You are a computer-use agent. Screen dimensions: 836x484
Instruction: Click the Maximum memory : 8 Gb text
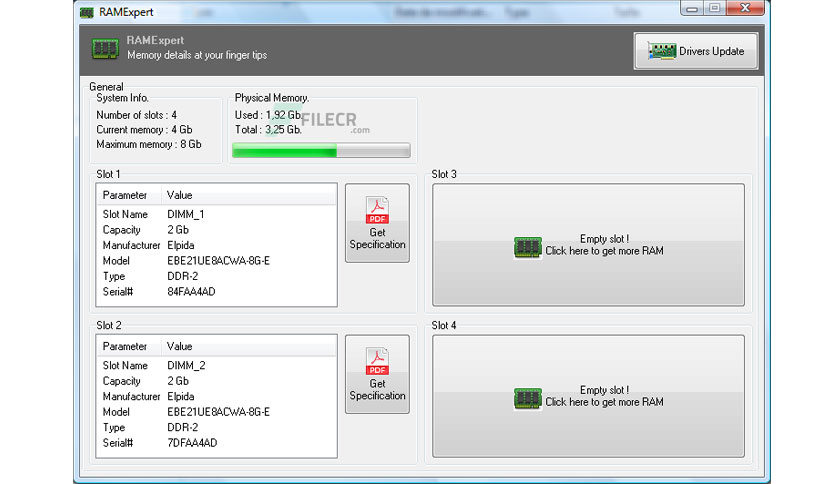pos(149,144)
